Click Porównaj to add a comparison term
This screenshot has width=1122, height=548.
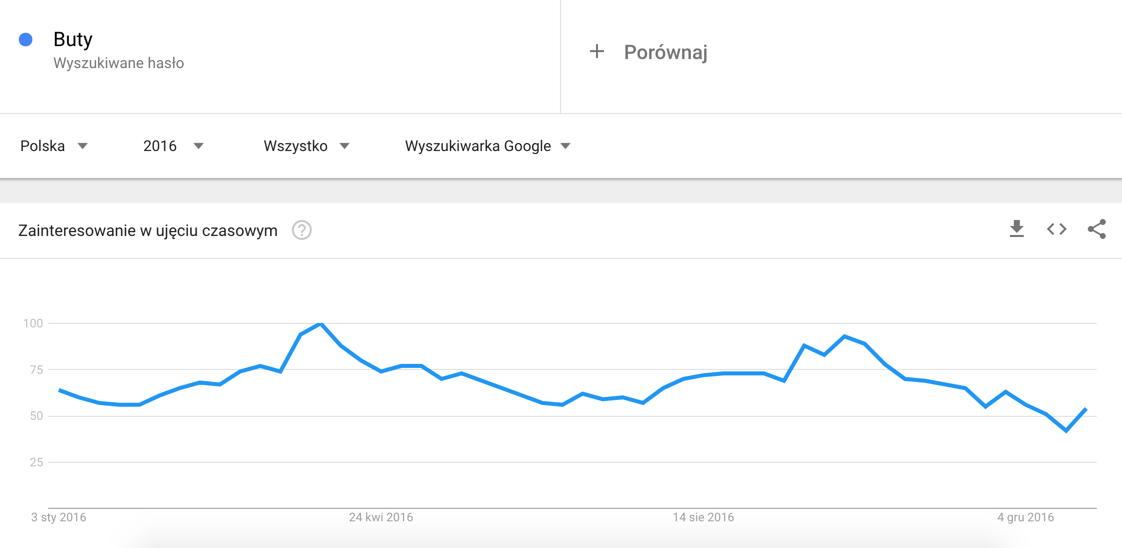pos(665,52)
